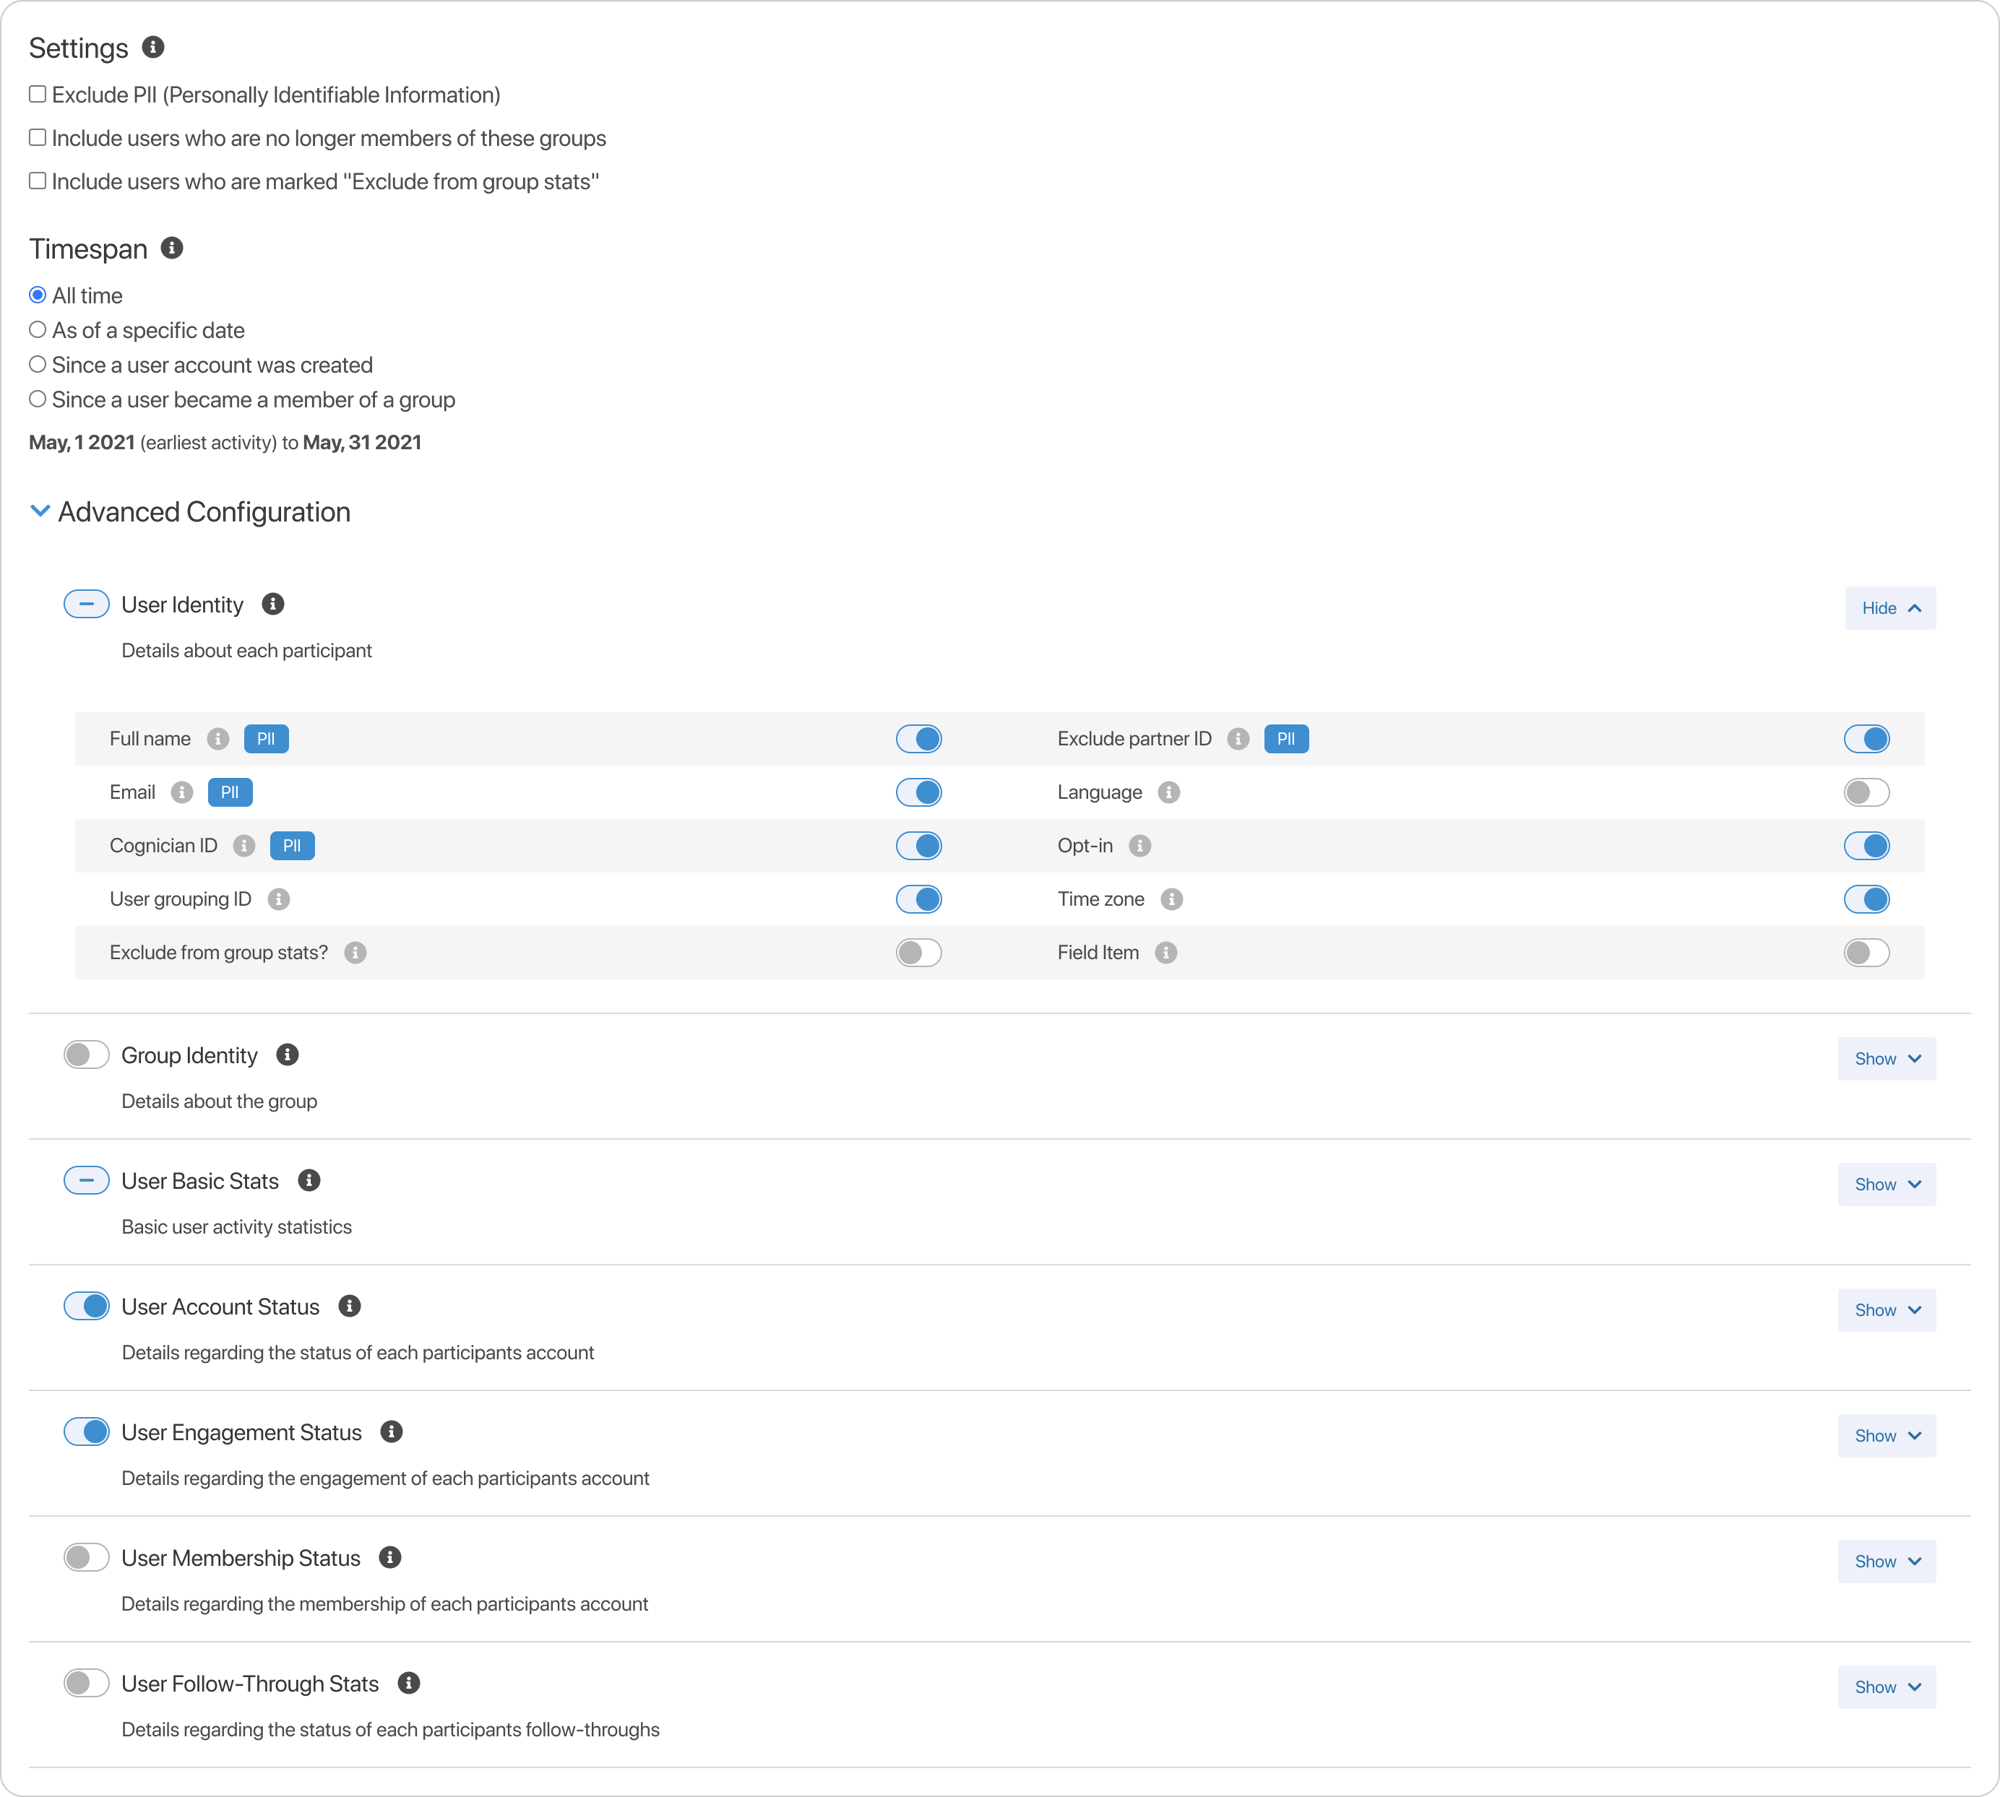Enable the Language toggle
Viewport: 2000px width, 1797px height.
(1866, 792)
